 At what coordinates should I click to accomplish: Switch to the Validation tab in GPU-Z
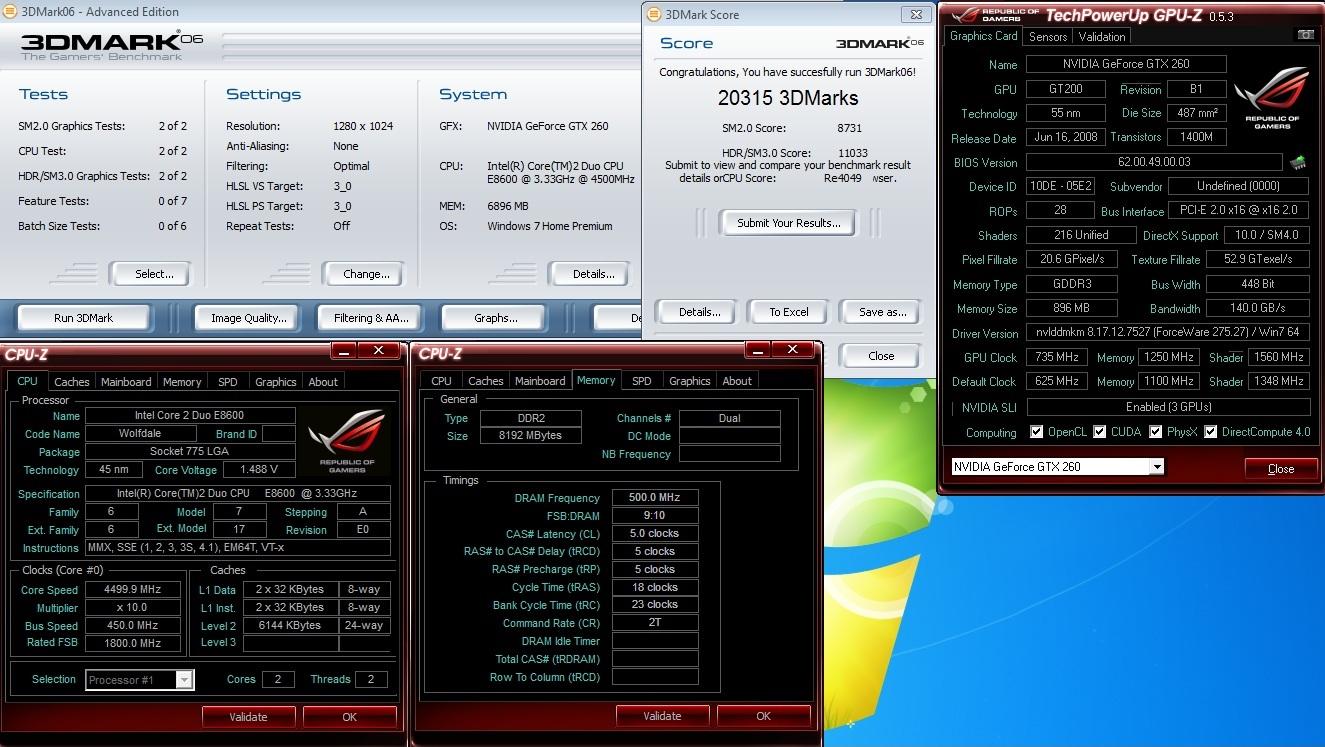tap(1102, 36)
